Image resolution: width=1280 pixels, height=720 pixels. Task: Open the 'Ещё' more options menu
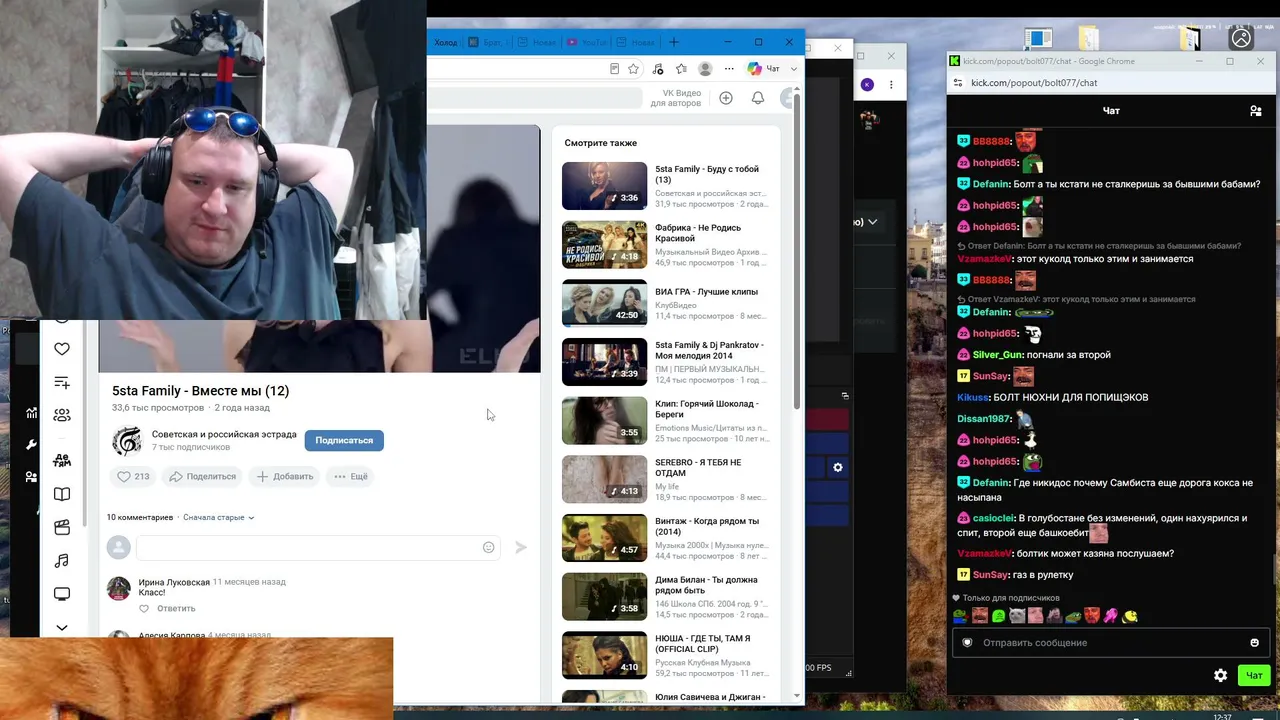tap(351, 477)
